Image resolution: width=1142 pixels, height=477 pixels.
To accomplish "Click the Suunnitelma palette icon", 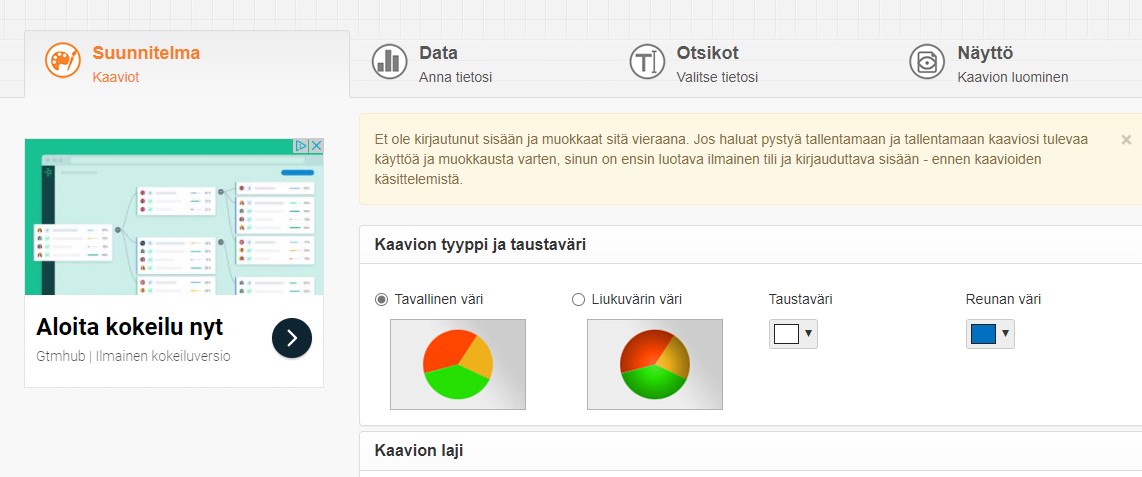I will (x=63, y=60).
